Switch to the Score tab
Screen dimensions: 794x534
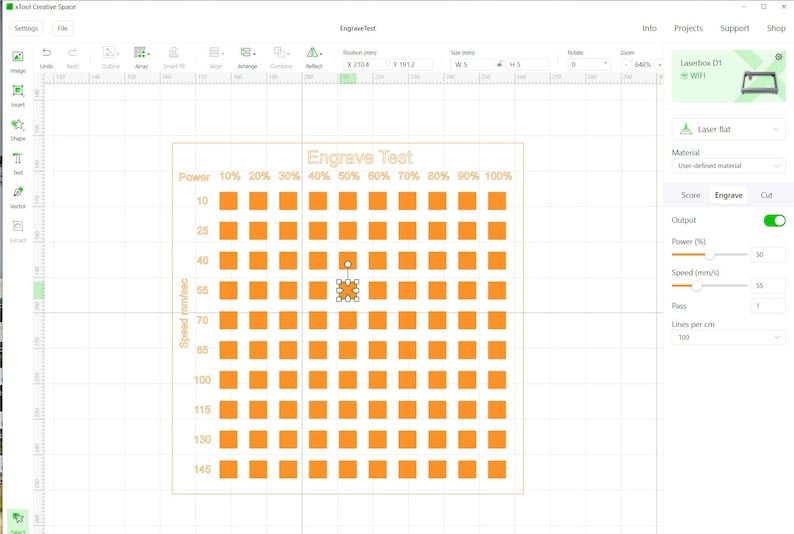tap(690, 195)
